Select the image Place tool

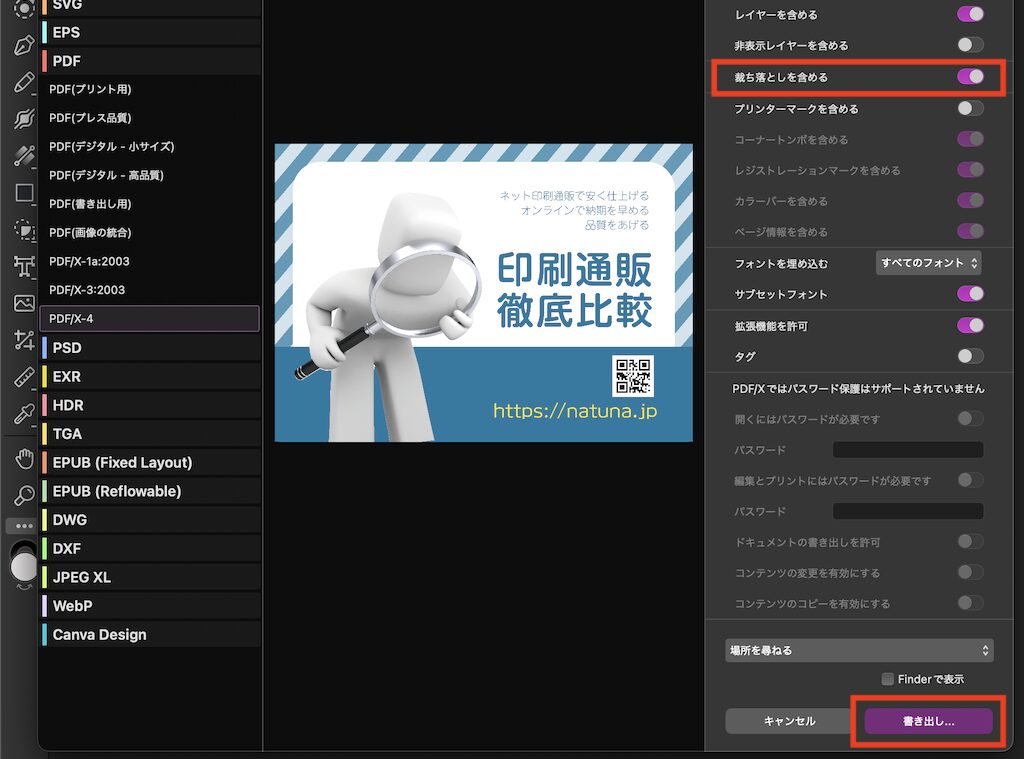point(24,303)
